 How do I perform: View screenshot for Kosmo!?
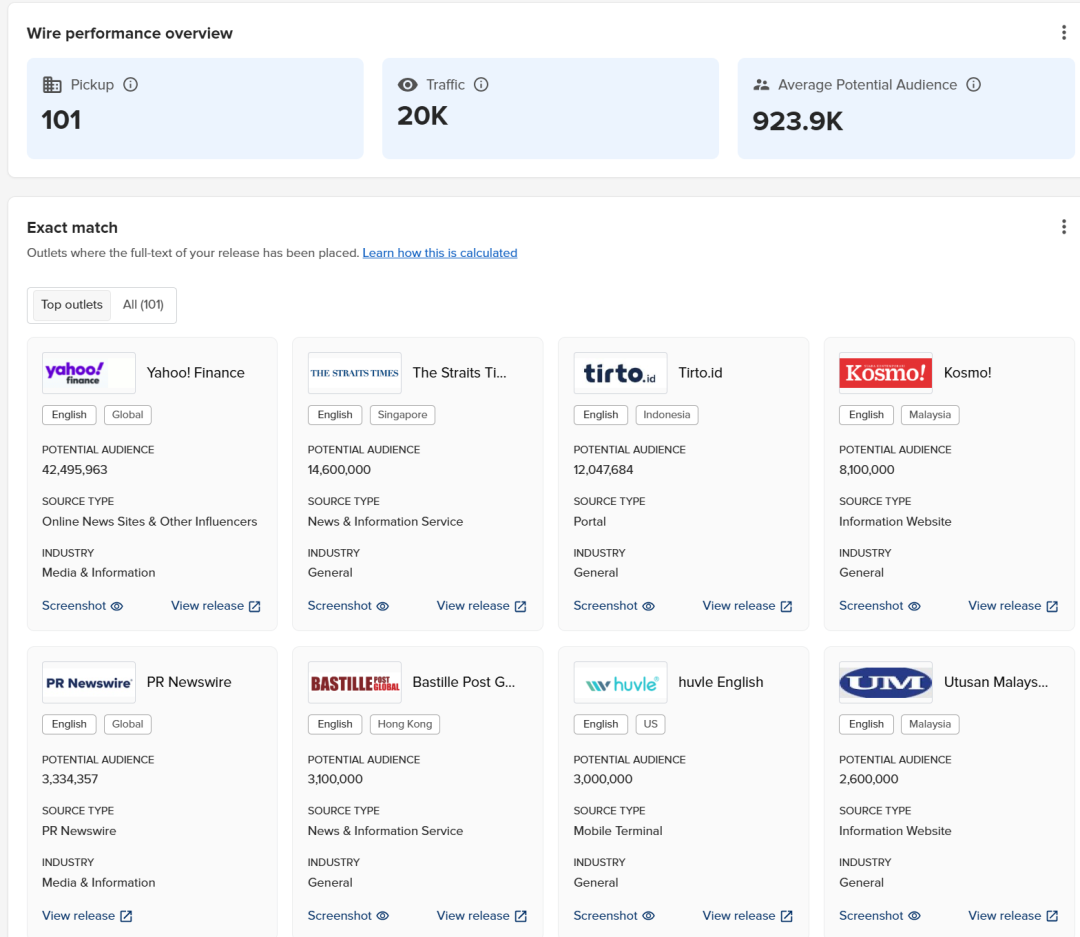880,606
